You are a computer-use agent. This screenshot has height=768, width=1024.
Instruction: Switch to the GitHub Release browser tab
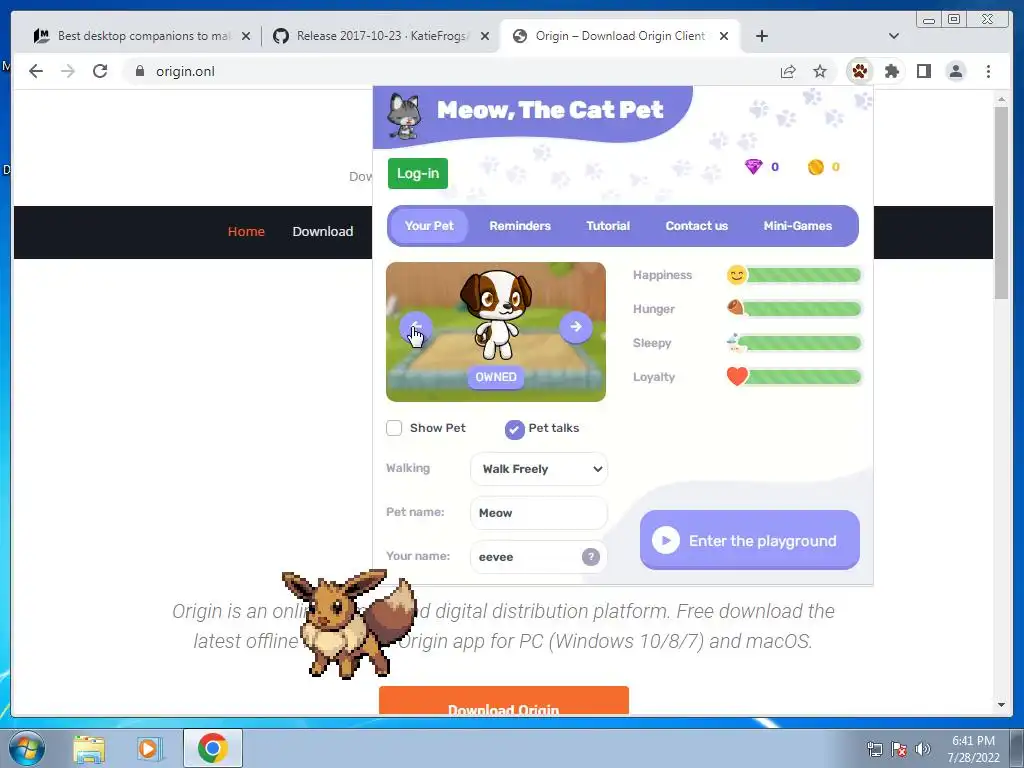coord(381,36)
